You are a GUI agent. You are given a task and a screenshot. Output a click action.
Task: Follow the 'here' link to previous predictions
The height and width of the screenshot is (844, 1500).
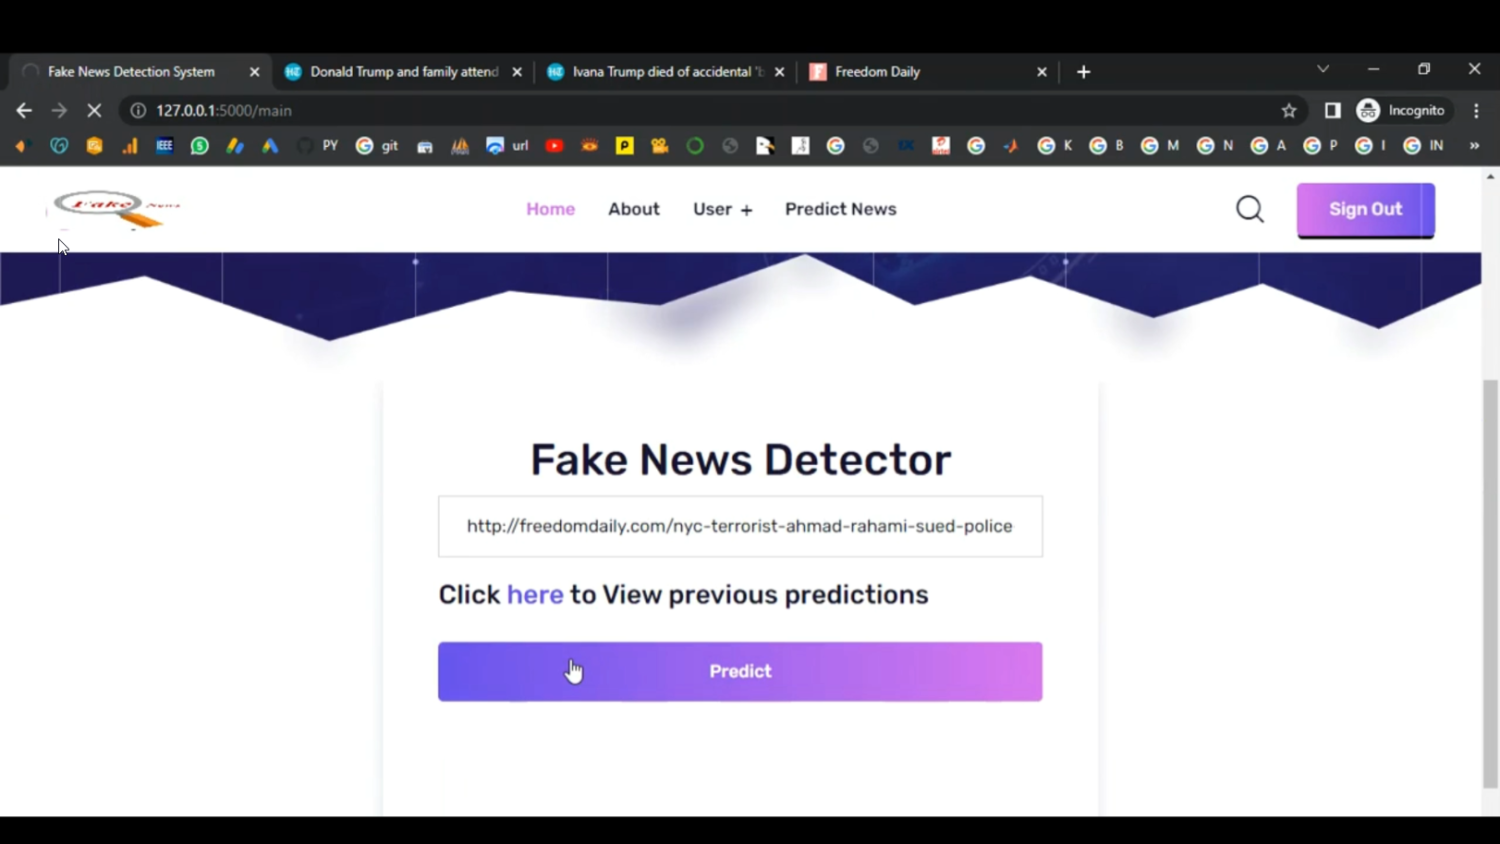[x=535, y=595]
